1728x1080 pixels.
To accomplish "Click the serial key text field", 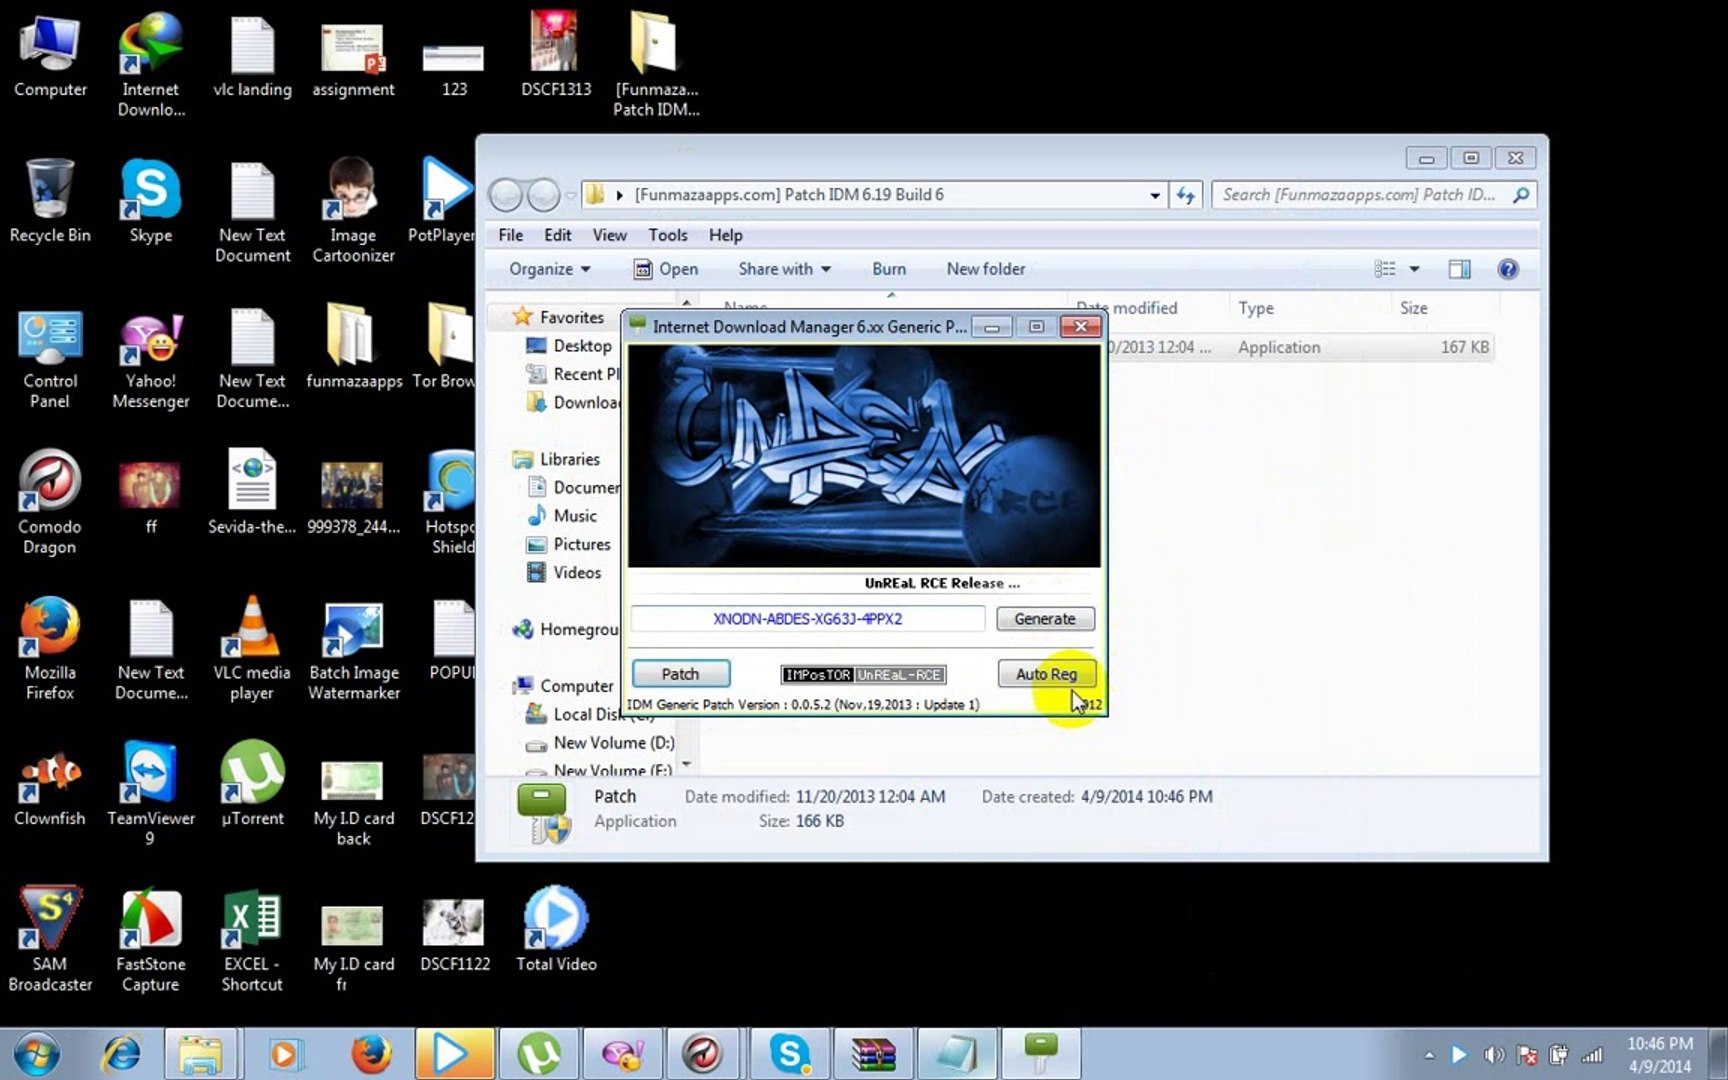I will (x=807, y=619).
